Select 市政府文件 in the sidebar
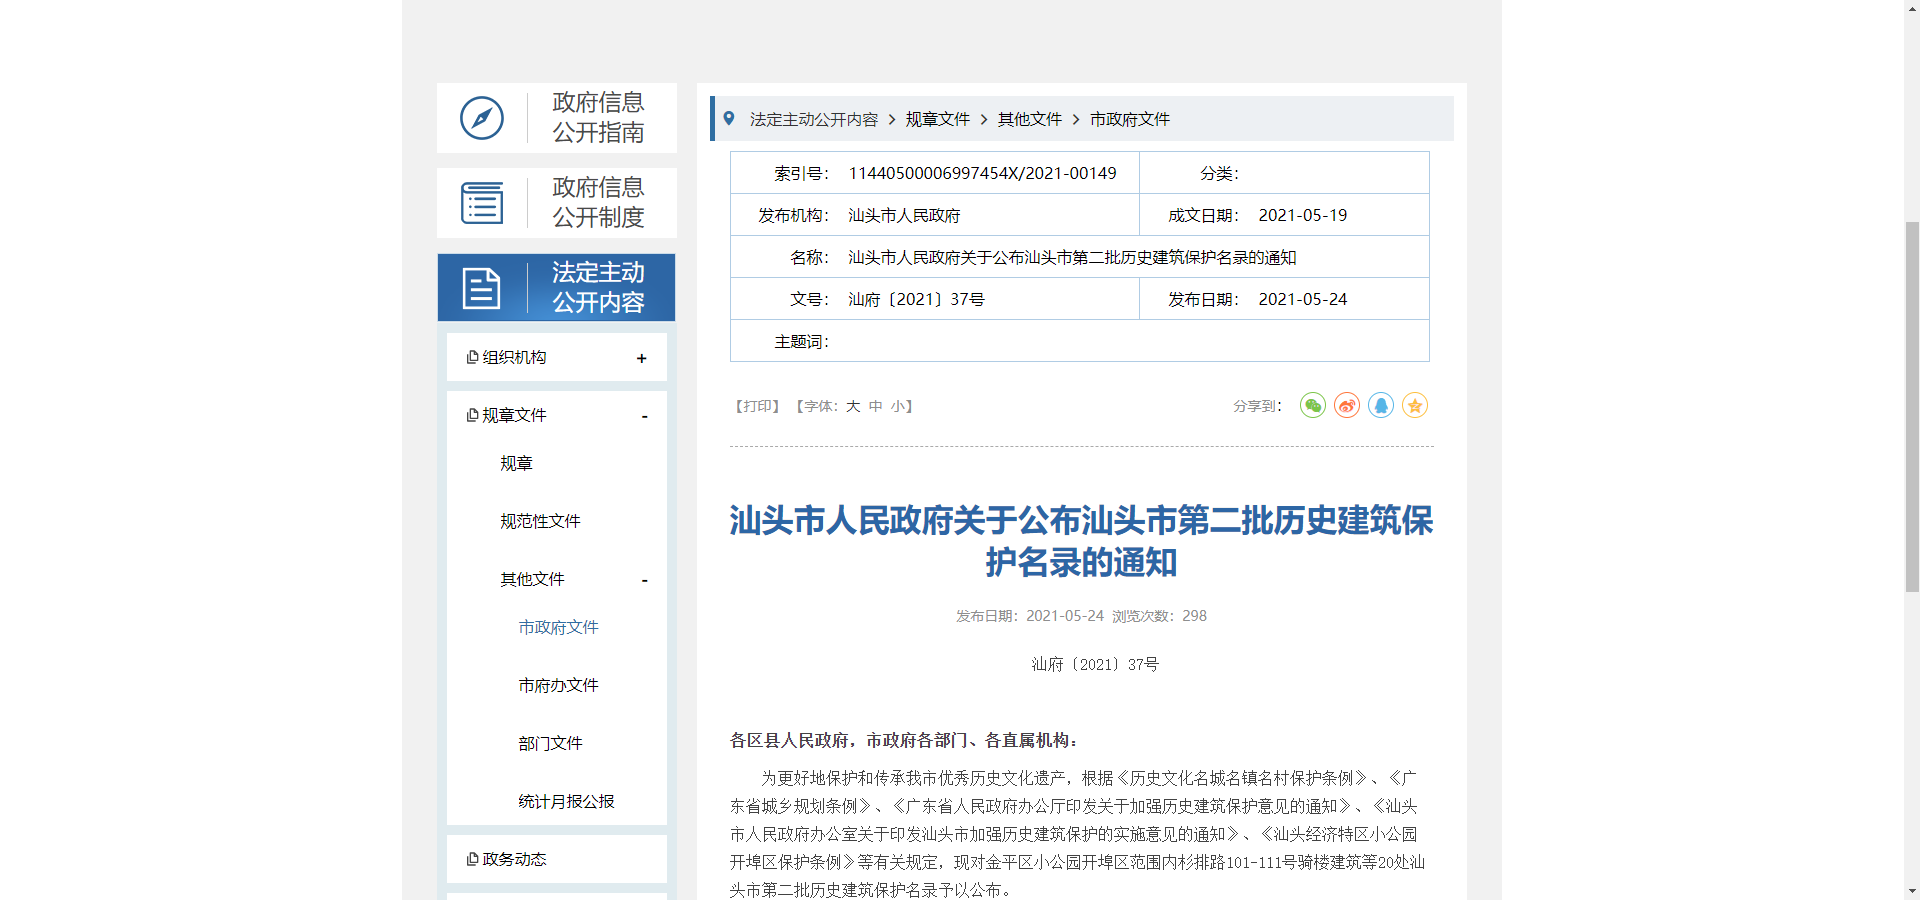The image size is (1920, 900). pos(558,627)
